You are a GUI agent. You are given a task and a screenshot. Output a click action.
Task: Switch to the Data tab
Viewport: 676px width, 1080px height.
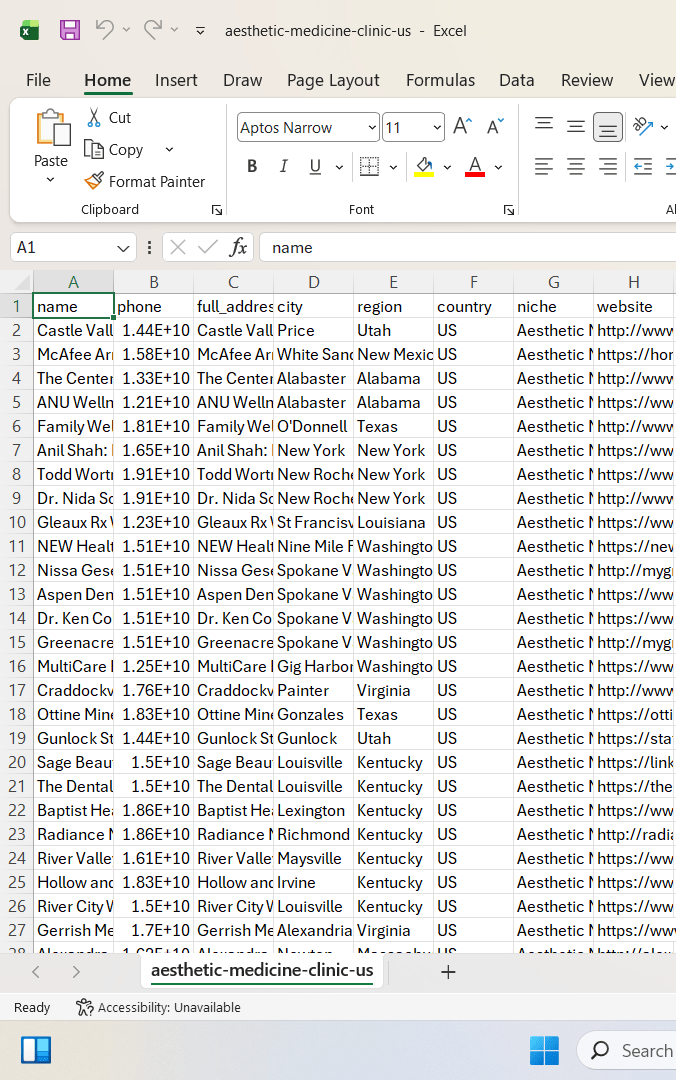point(517,80)
